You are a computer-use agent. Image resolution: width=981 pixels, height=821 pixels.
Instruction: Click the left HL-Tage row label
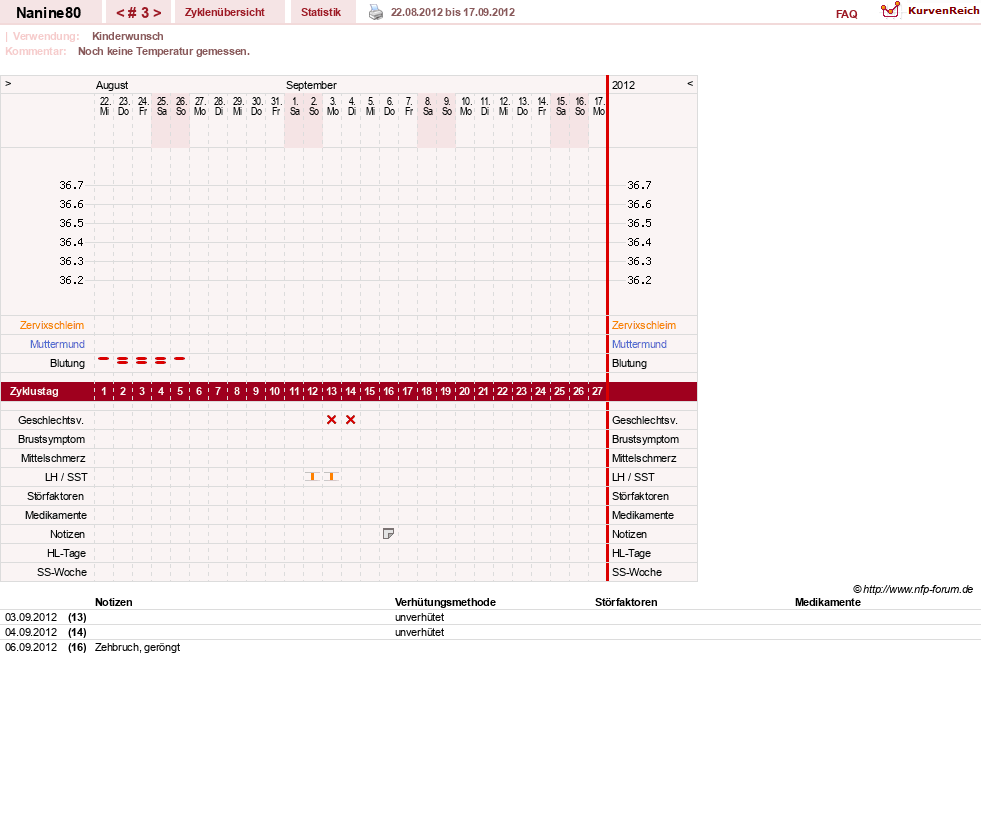pyautogui.click(x=66, y=553)
